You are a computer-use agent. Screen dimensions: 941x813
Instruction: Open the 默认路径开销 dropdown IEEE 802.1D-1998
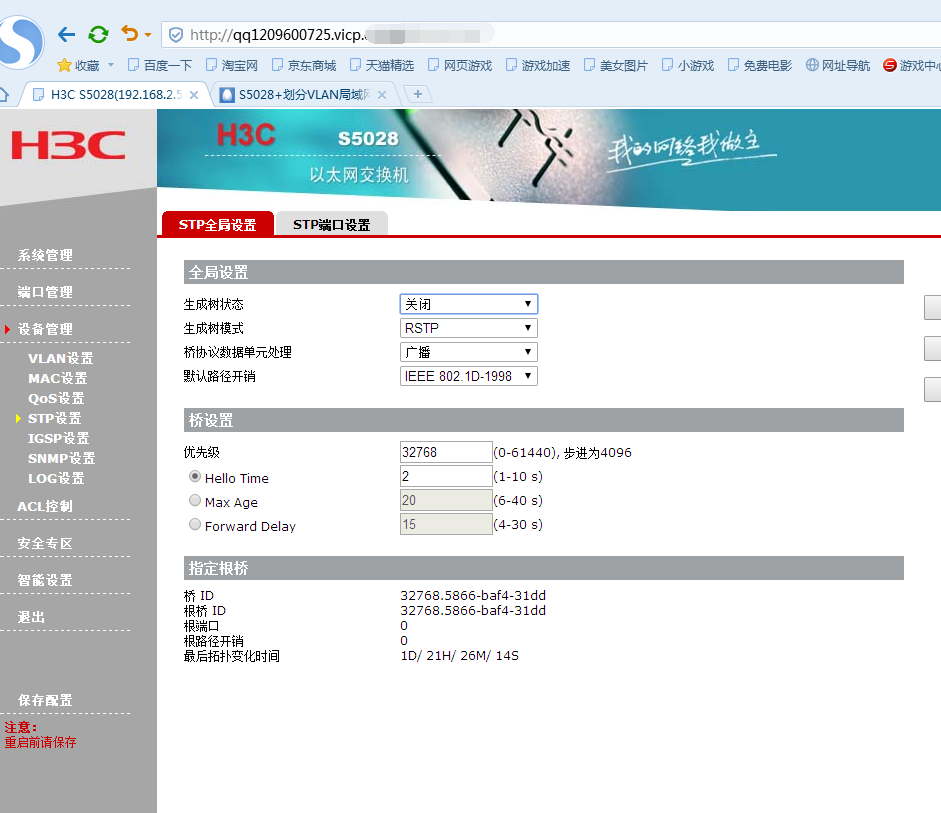click(x=469, y=376)
